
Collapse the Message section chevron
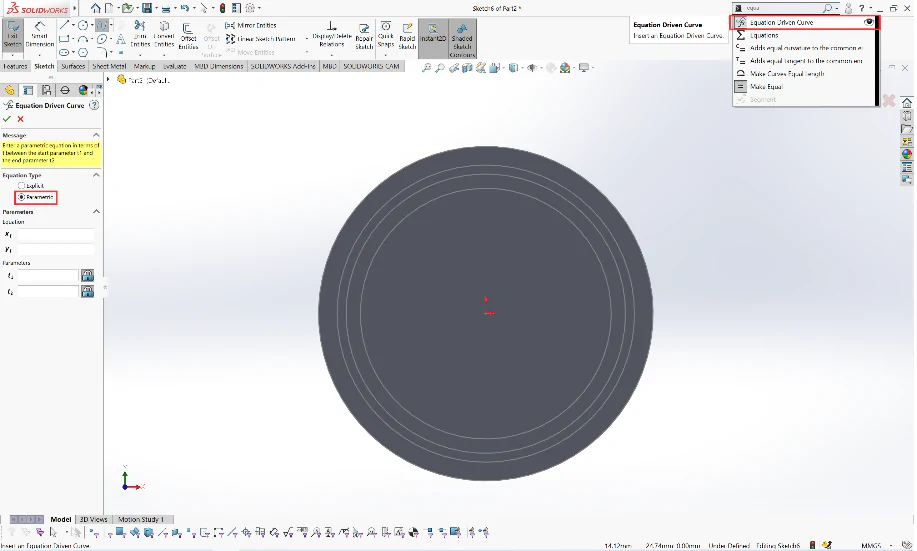(x=96, y=135)
